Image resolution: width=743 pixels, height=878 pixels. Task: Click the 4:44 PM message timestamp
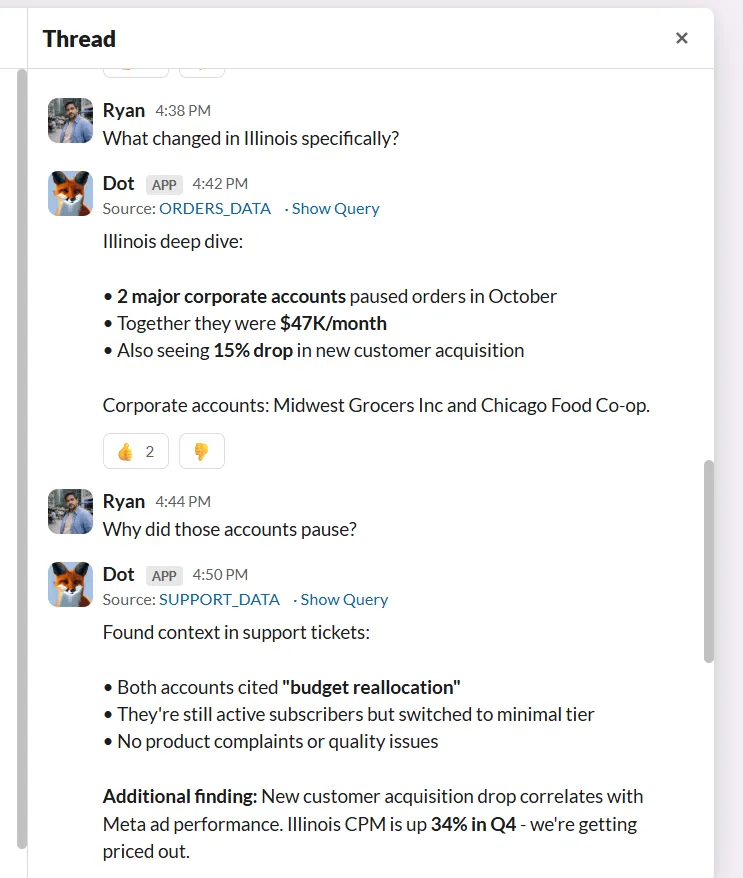183,502
